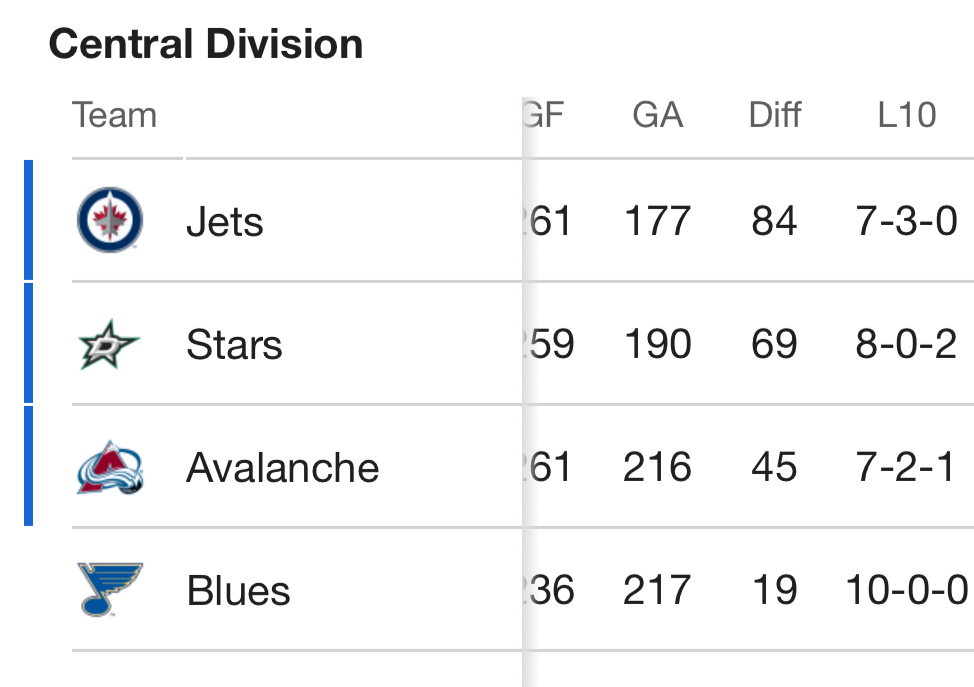Click the Team column header
The image size is (974, 687).
(114, 115)
